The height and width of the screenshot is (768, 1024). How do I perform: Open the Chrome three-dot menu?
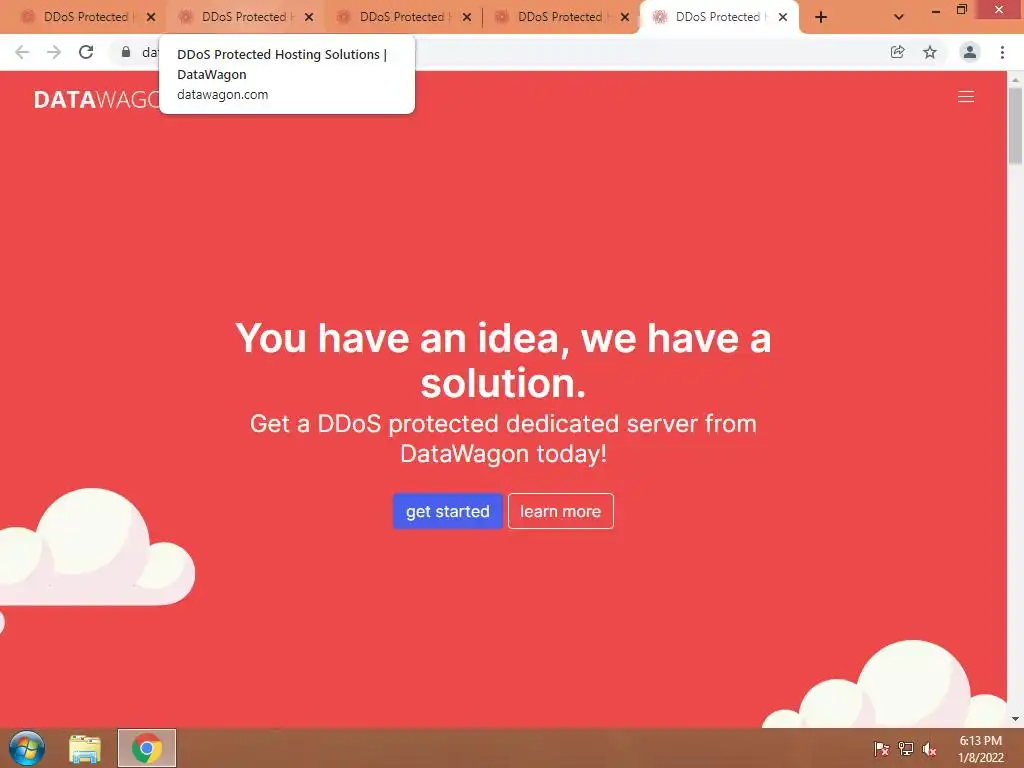(x=1002, y=52)
